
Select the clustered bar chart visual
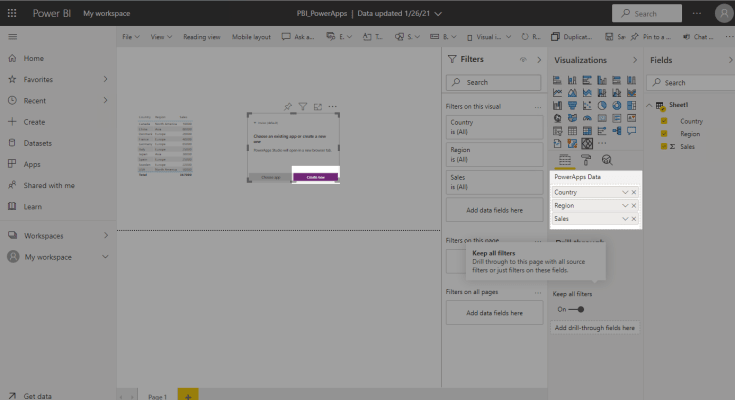[587, 80]
